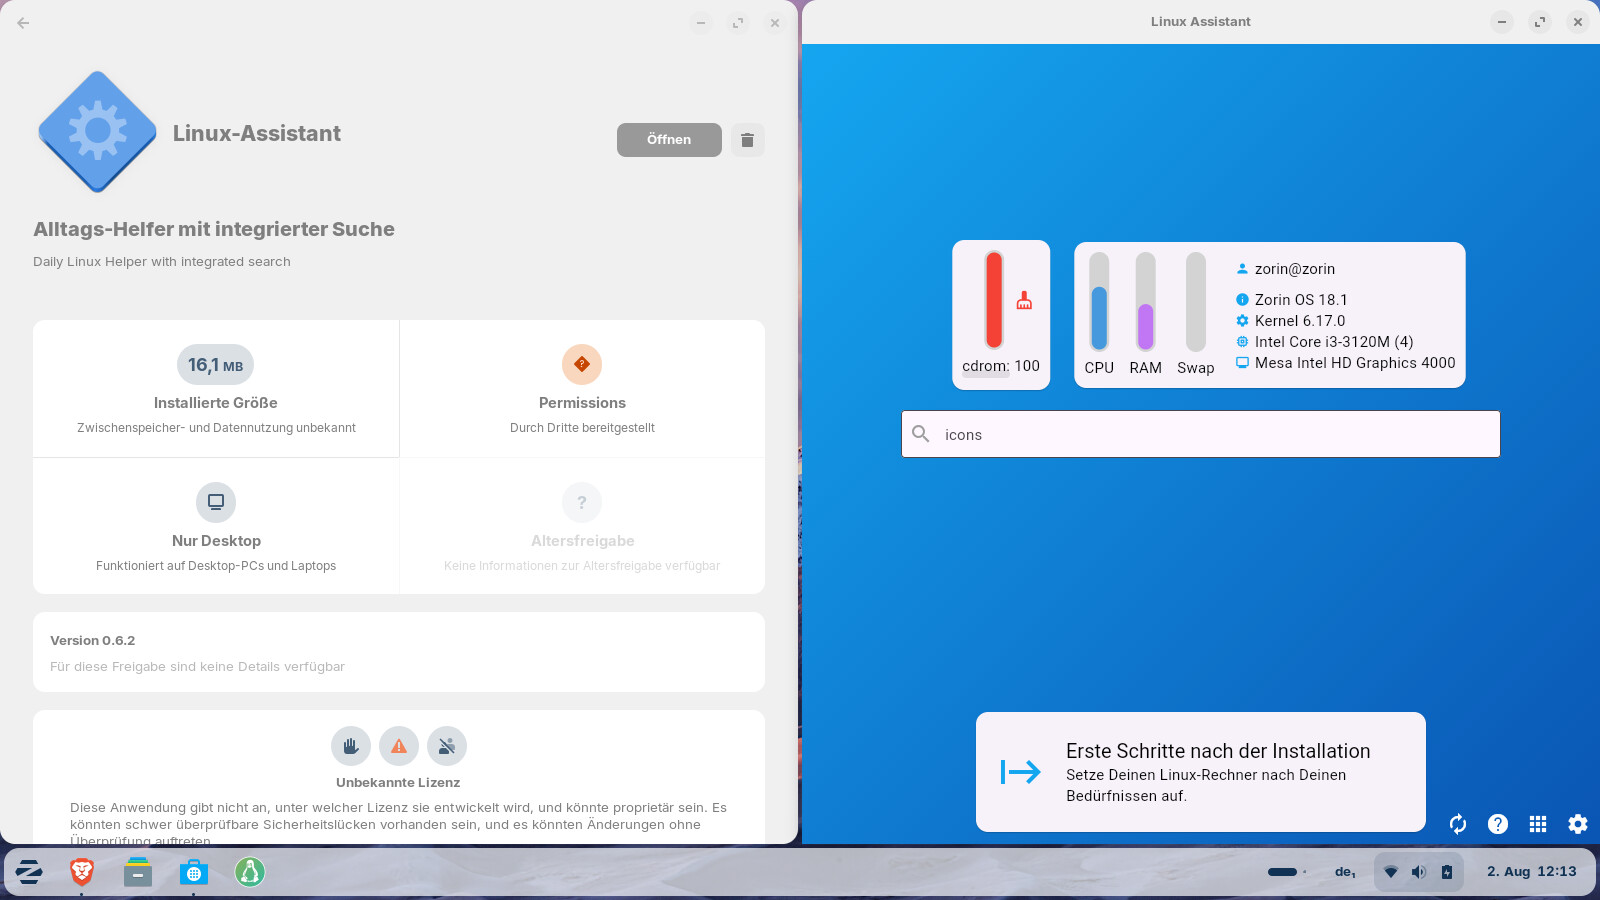Click the processor icon beside Intel Core i3-3120M

tap(1242, 342)
